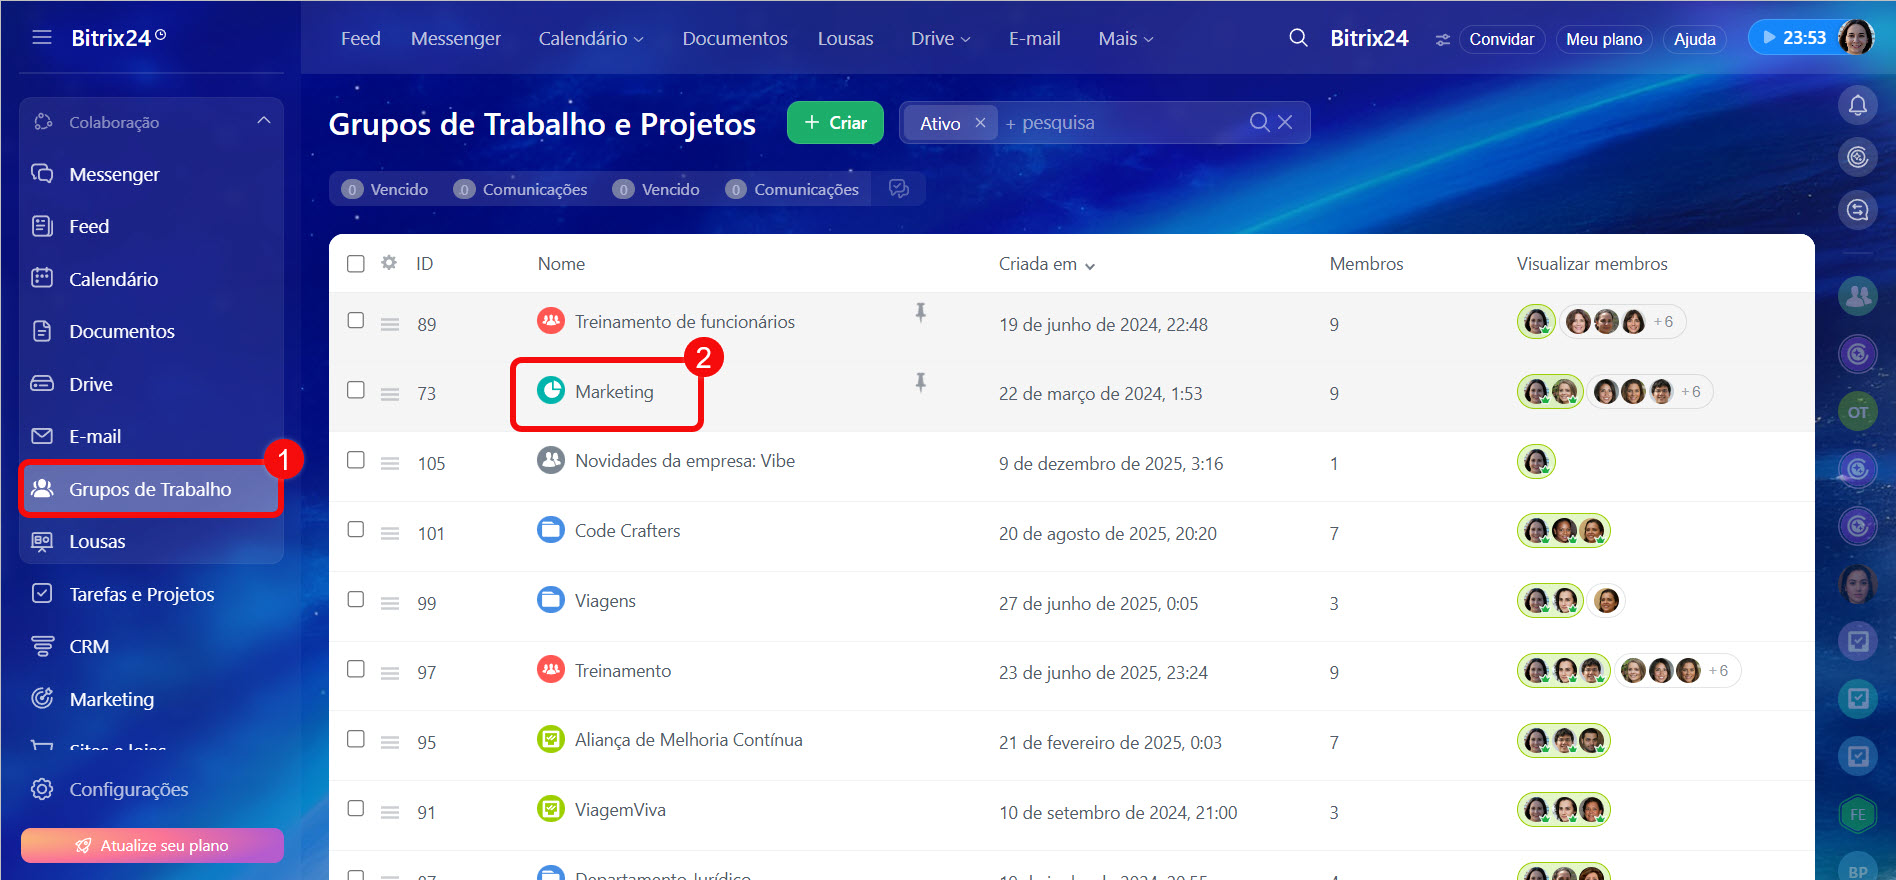Open the Mais dropdown menu
Viewport: 1896px width, 880px height.
(1125, 38)
